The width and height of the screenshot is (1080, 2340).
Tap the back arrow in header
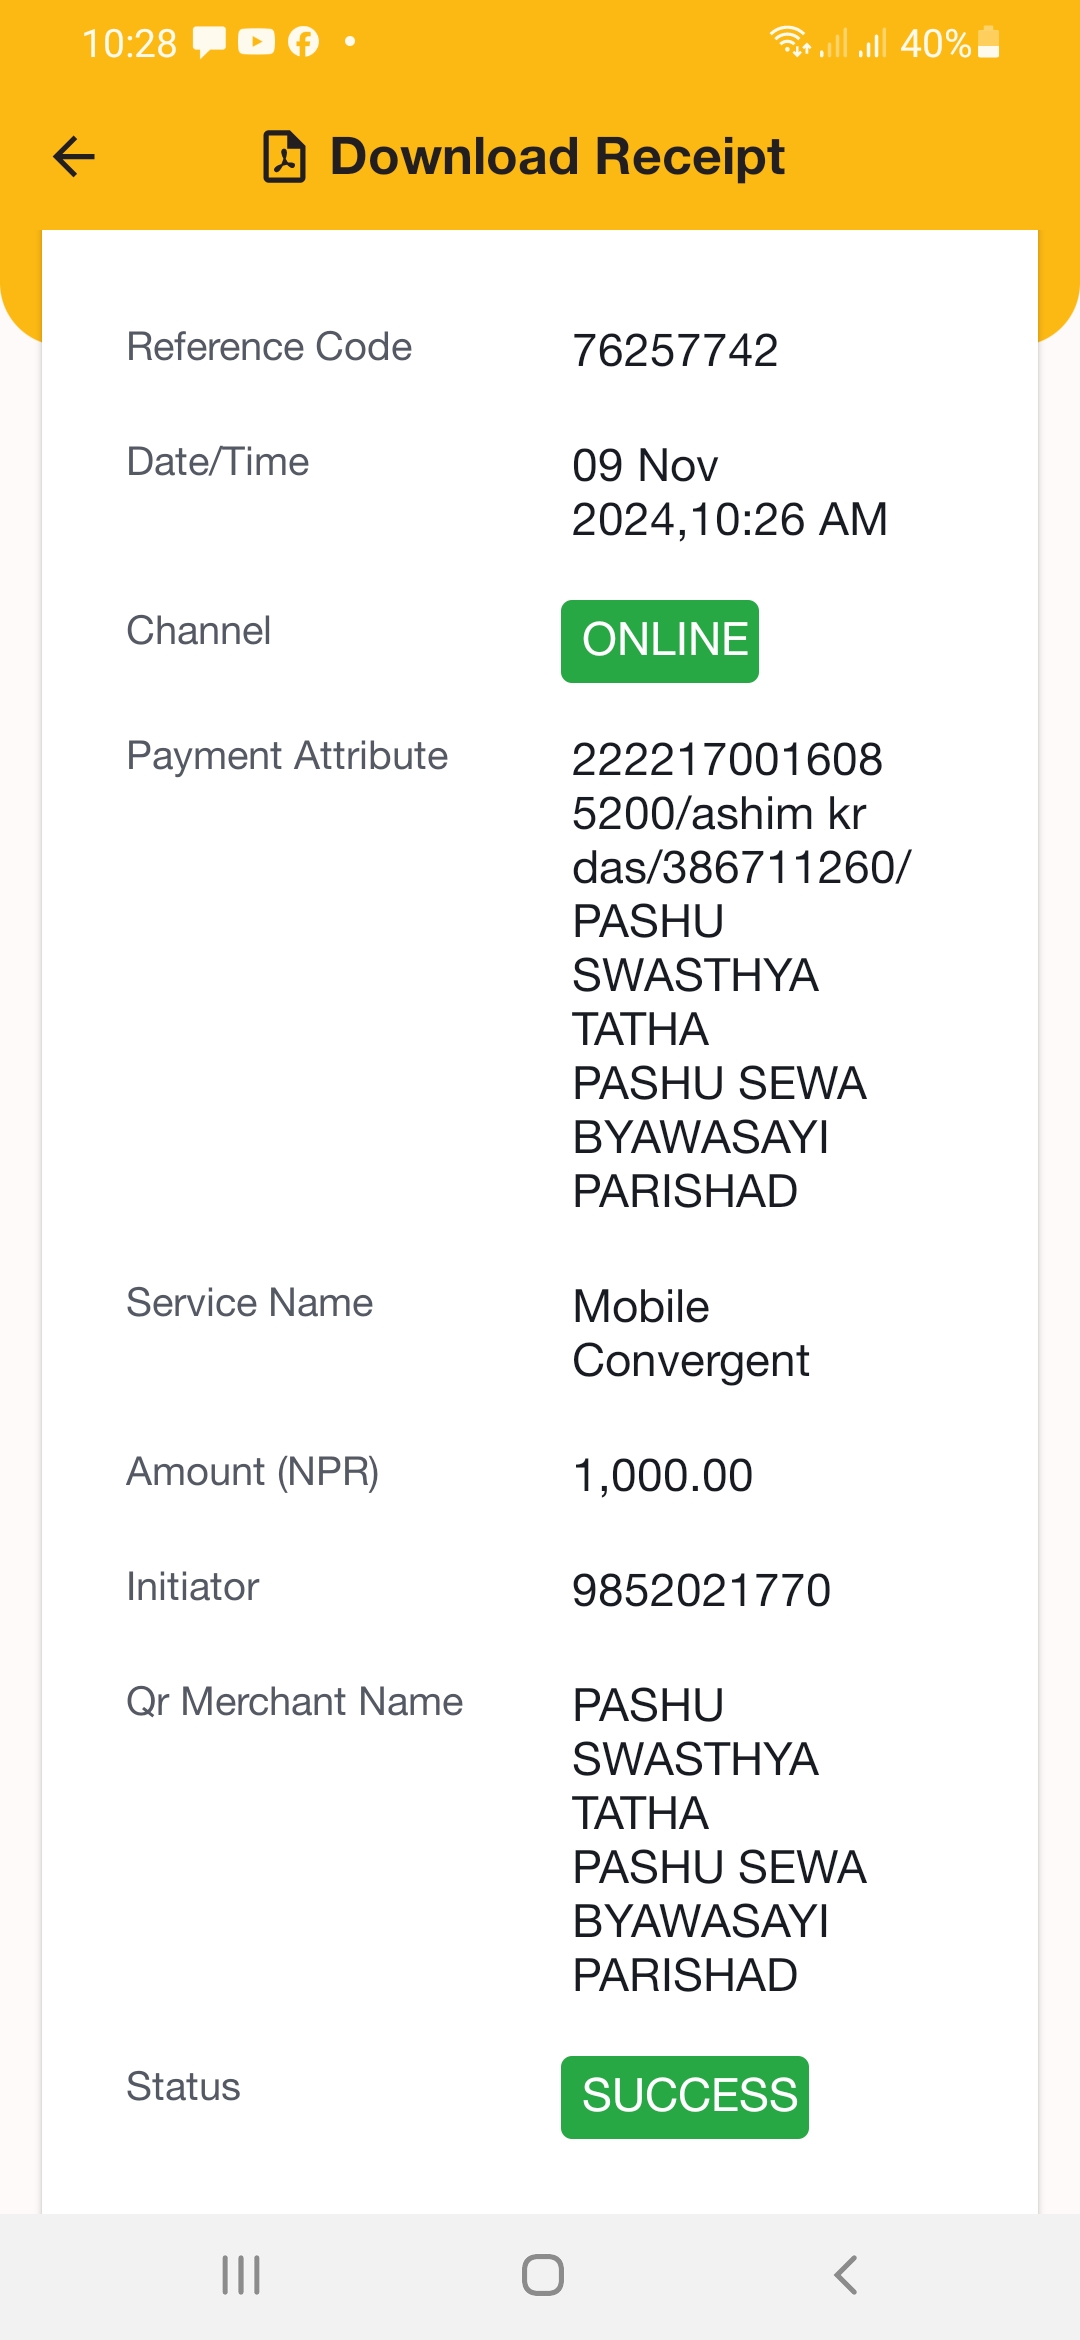click(74, 157)
